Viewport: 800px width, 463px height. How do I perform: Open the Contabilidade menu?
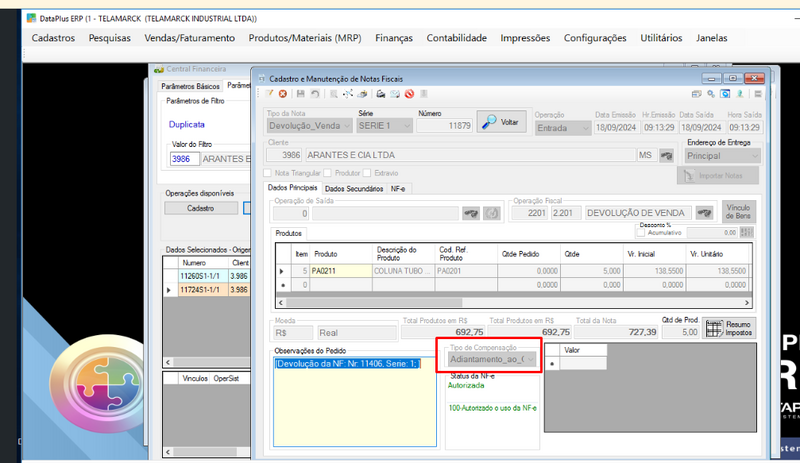click(x=457, y=38)
